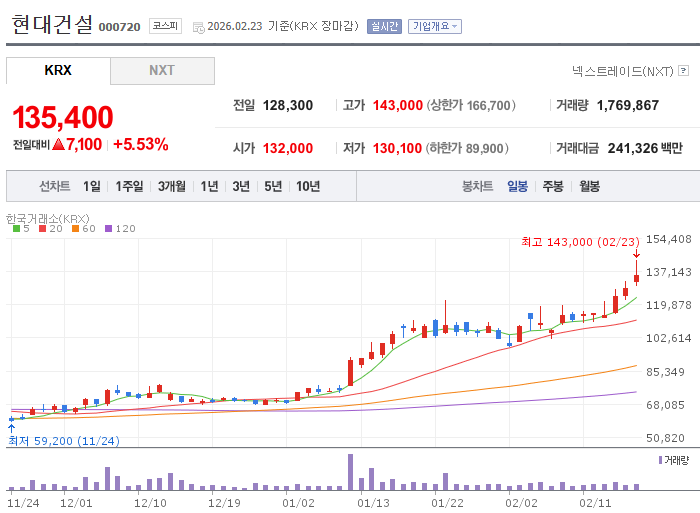Click the 최저 59,200 (11/24) chart label
Viewport: 700px width, 513px height.
coord(64,441)
